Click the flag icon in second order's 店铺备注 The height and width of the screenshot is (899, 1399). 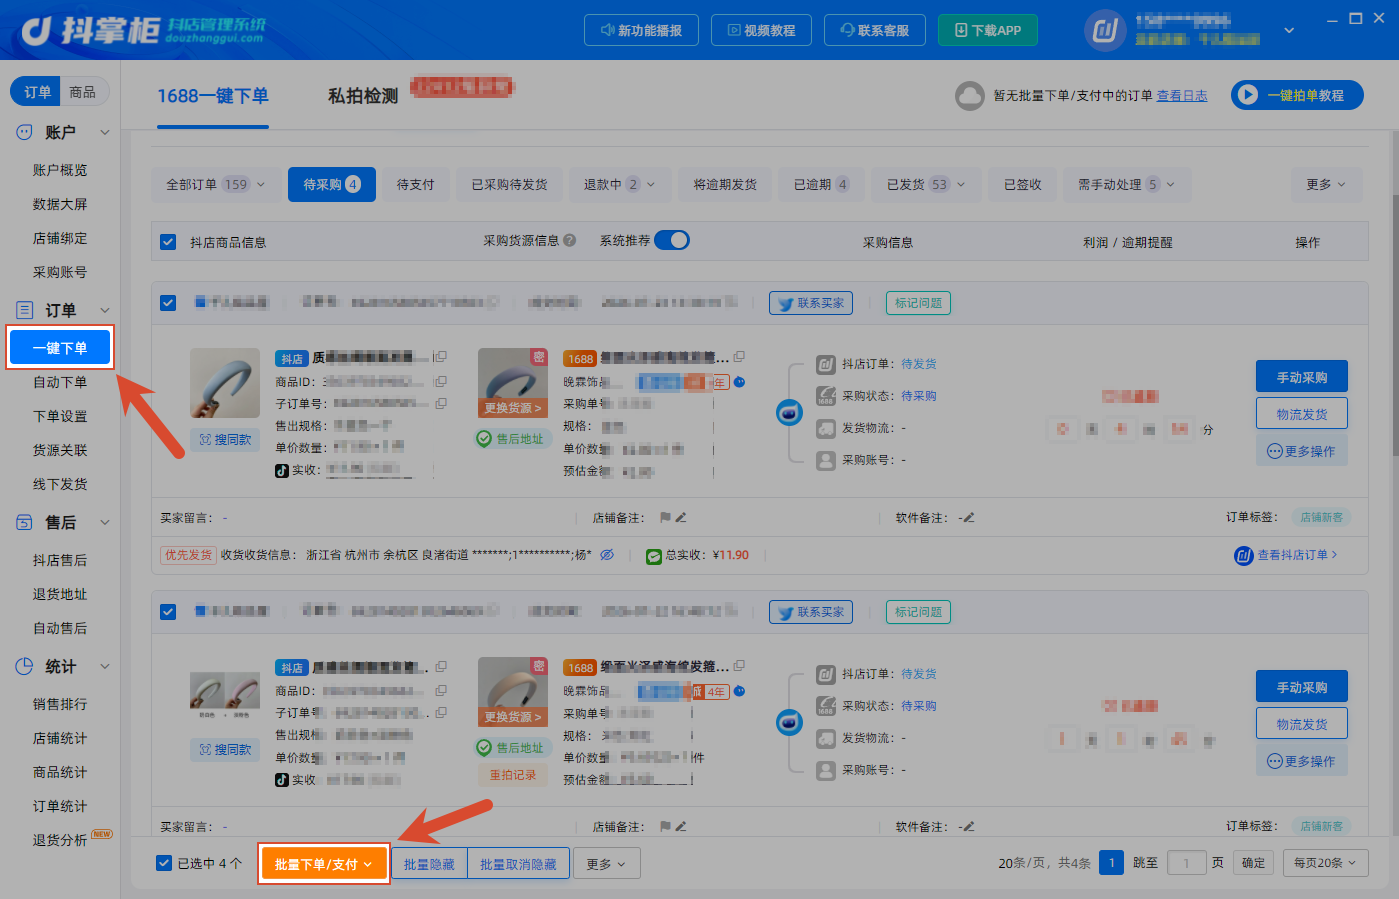665,827
